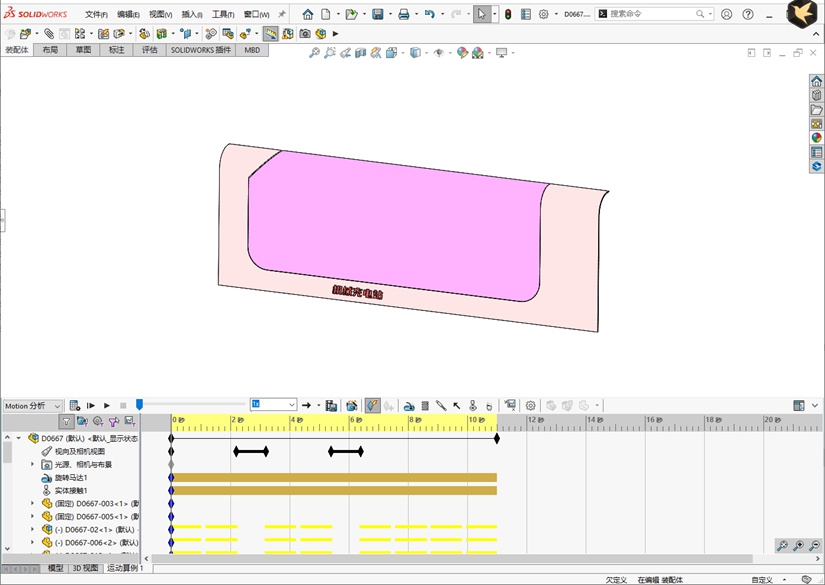
Task: Click the Calculate motion study icon
Action: point(75,406)
